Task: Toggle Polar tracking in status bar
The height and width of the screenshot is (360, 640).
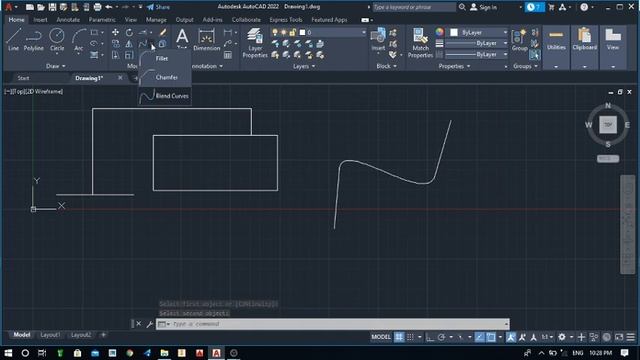Action: [441, 337]
